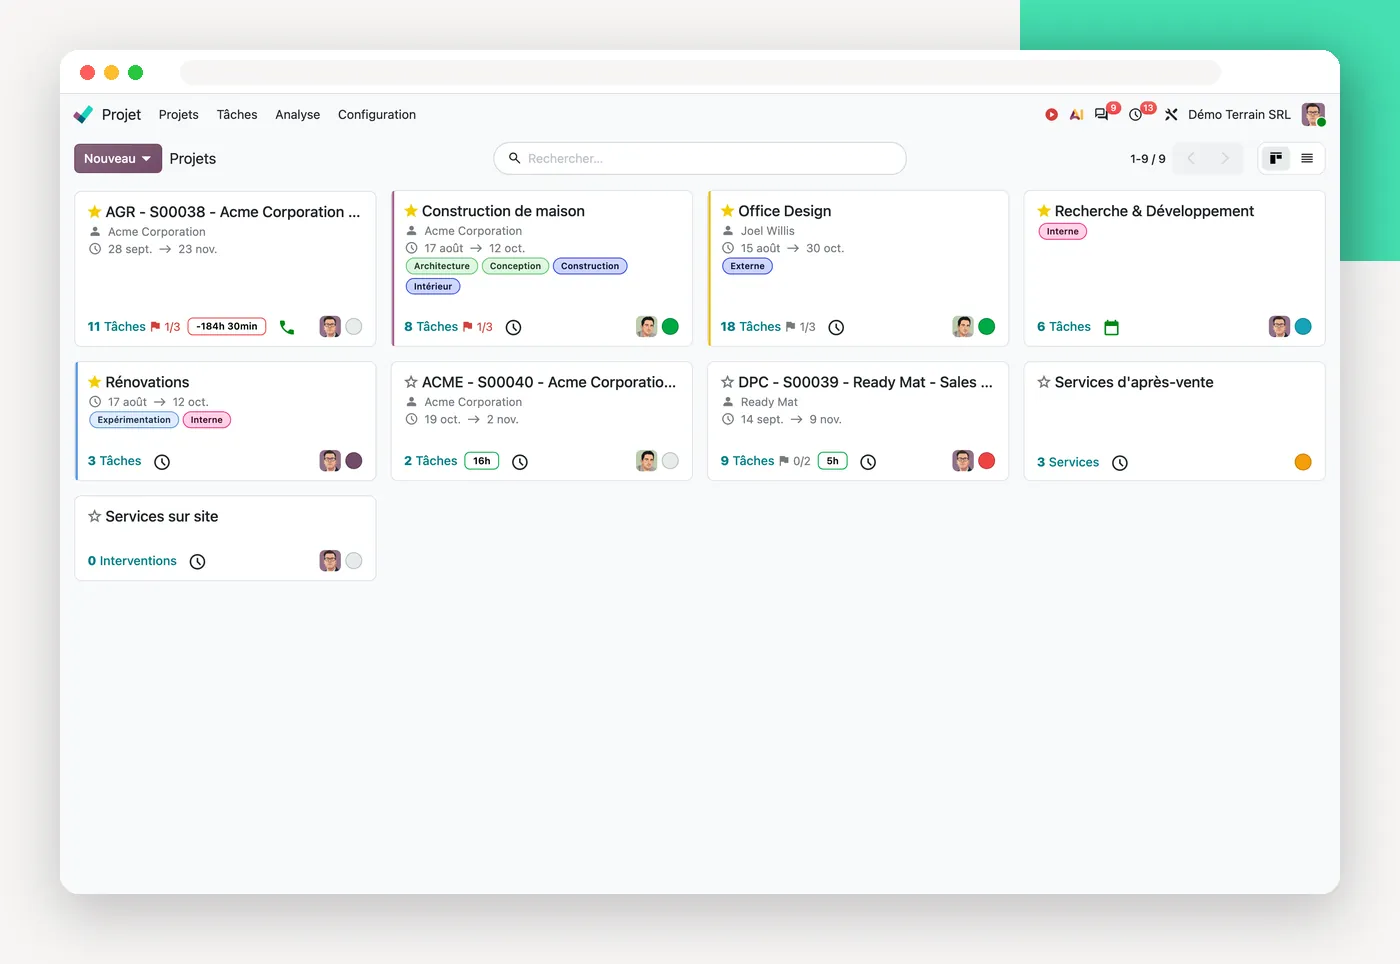1400x964 pixels.
Task: Click calendar icon on Recherche & Développement card
Action: [x=1111, y=327]
